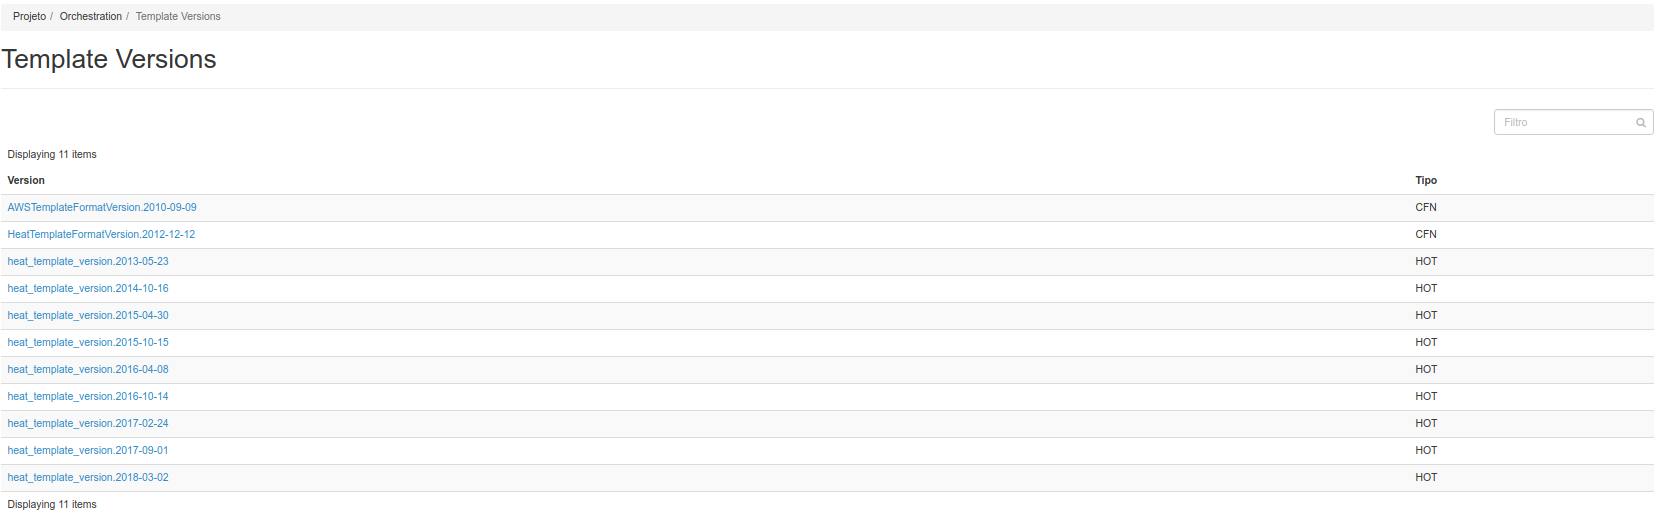The width and height of the screenshot is (1657, 524).
Task: Open the Projeto breadcrumb link
Action: point(29,16)
